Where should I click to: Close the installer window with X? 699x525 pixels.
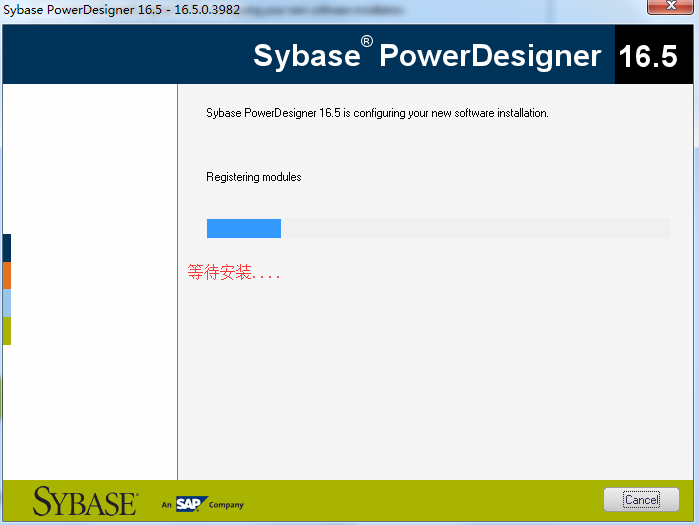tap(670, 7)
